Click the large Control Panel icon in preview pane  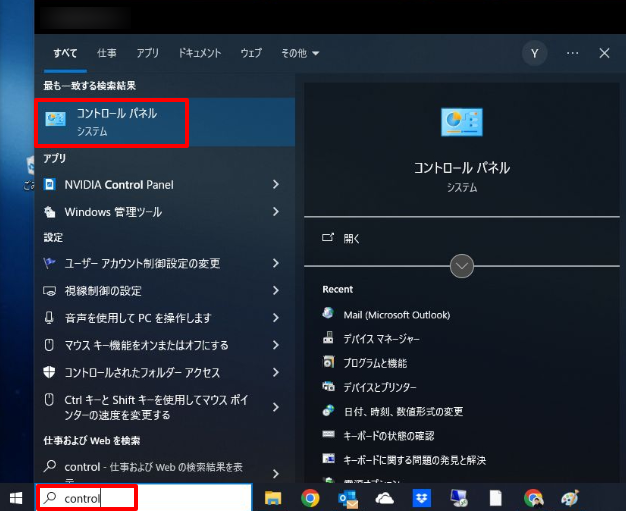[462, 122]
